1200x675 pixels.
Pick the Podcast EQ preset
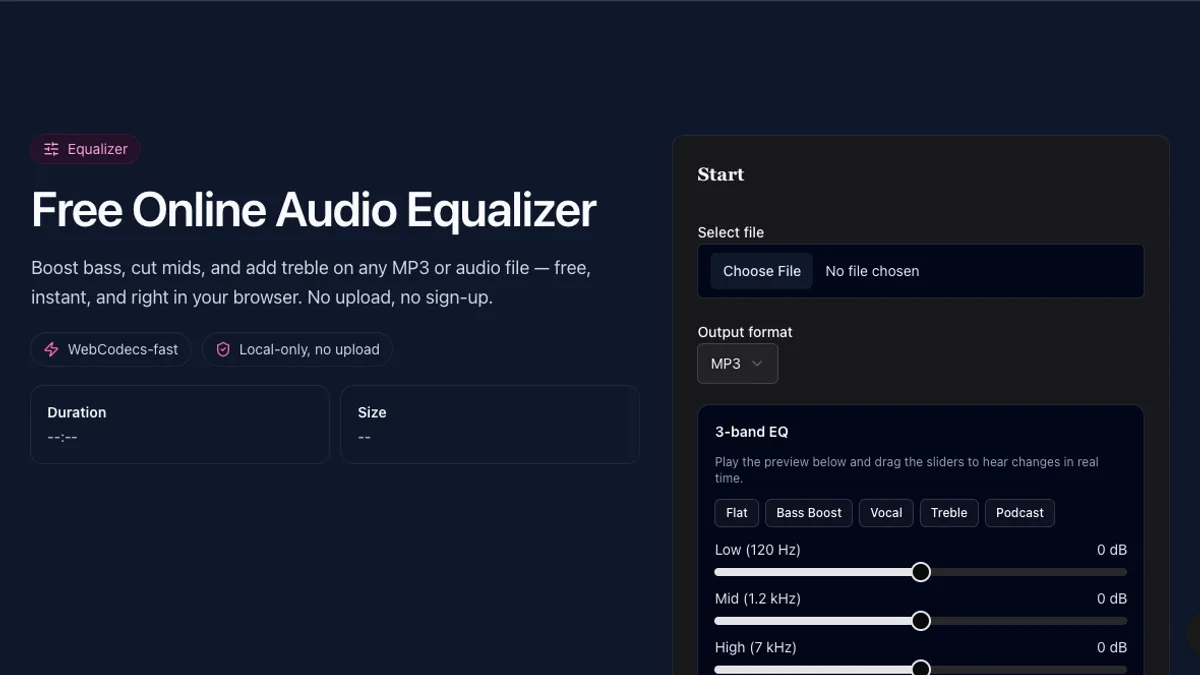tap(1020, 513)
